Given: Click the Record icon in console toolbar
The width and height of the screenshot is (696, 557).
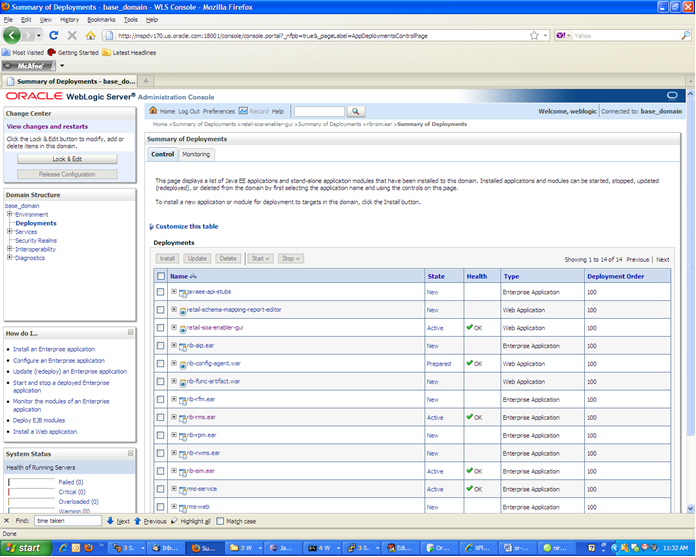Looking at the screenshot, I should pyautogui.click(x=243, y=111).
